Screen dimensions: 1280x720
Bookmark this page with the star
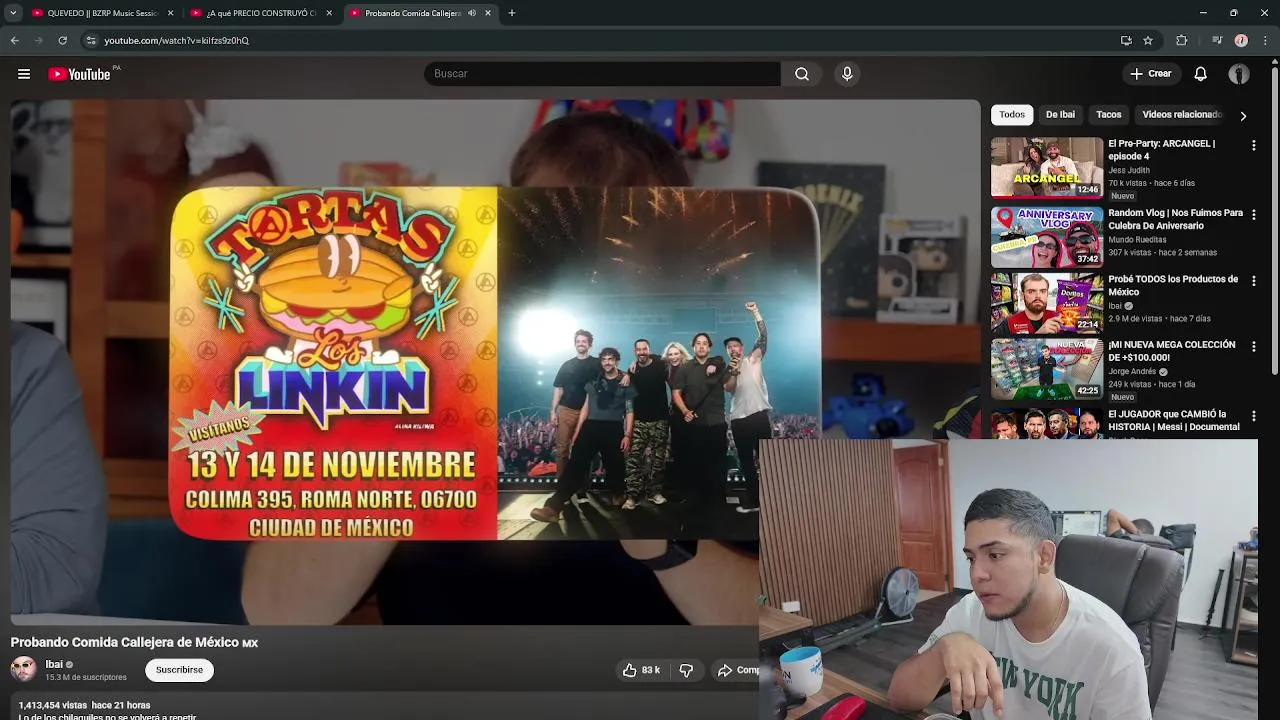coord(1148,41)
